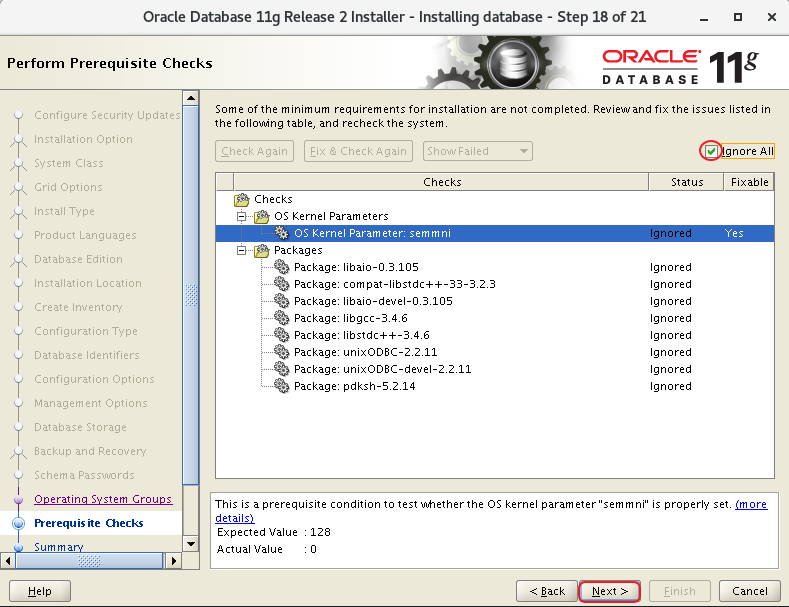Select OS Kernel Parameter: semmni row

point(495,233)
